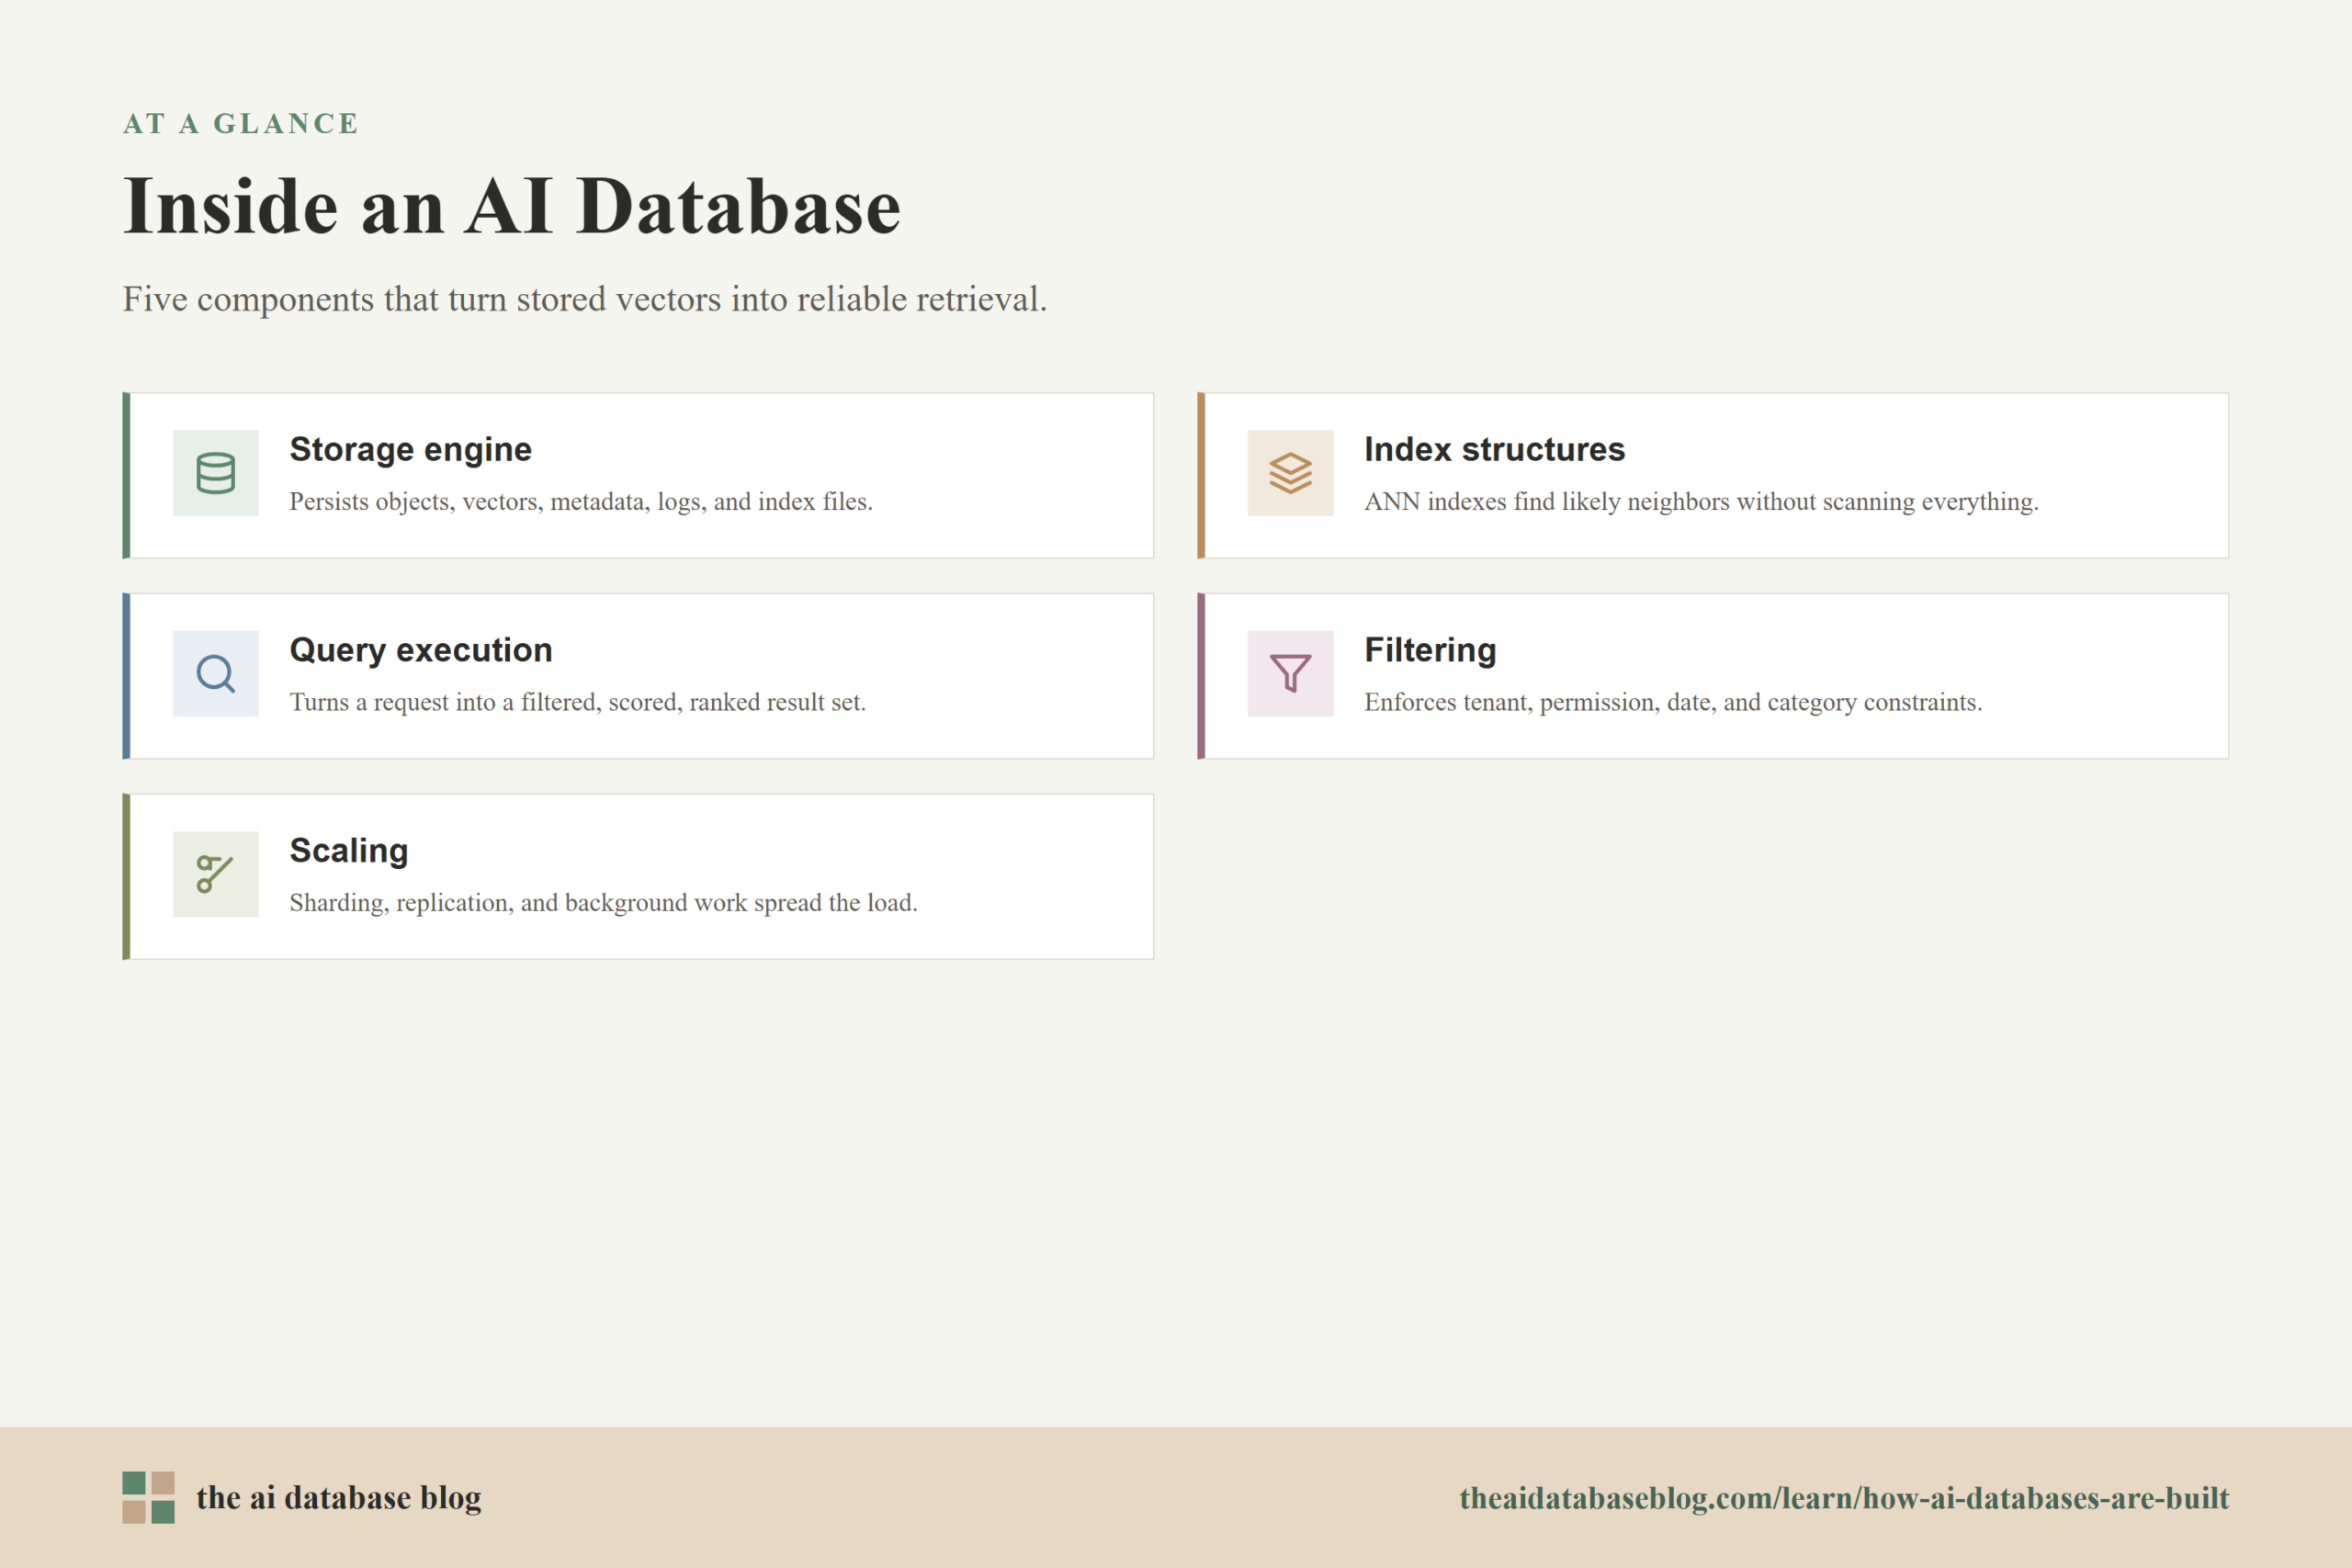This screenshot has width=2352, height=1568.
Task: Click the Filtering funnel icon
Action: click(1290, 673)
